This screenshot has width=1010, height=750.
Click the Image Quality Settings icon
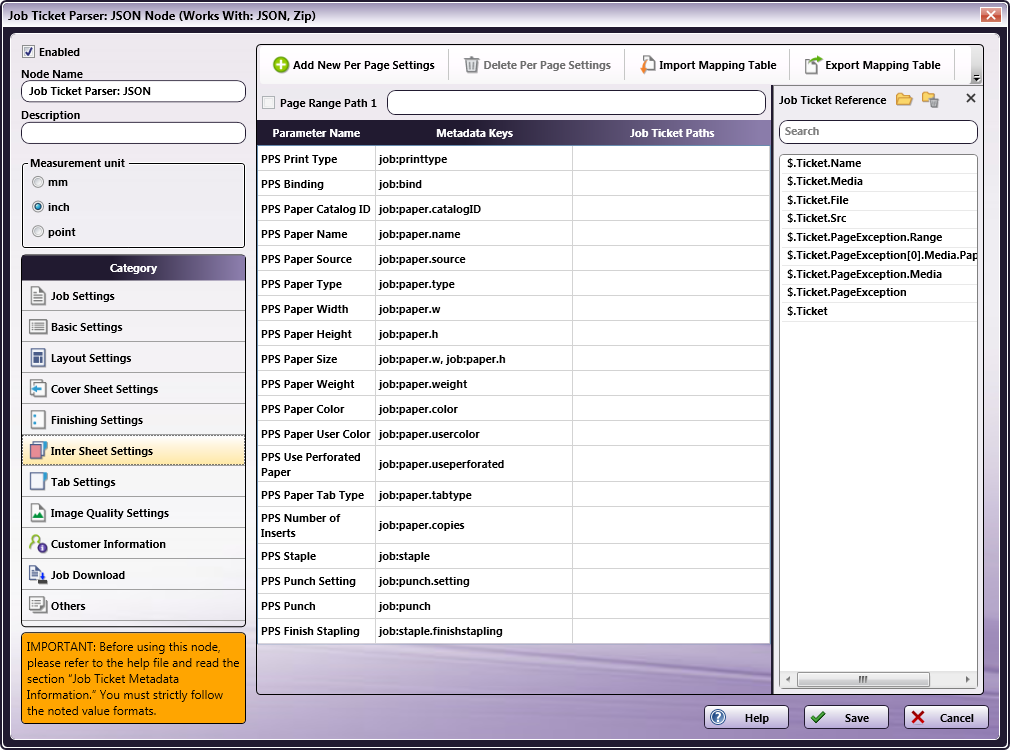click(x=38, y=512)
